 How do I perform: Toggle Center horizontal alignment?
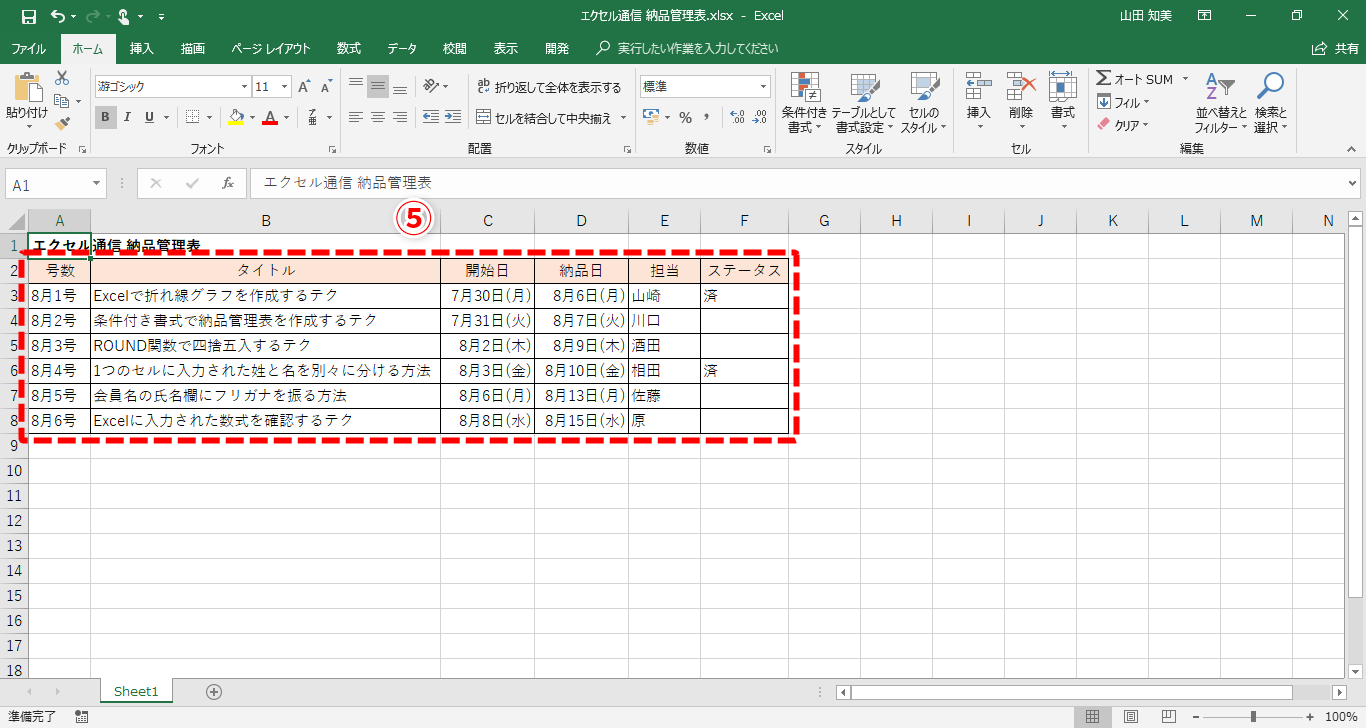(x=378, y=117)
